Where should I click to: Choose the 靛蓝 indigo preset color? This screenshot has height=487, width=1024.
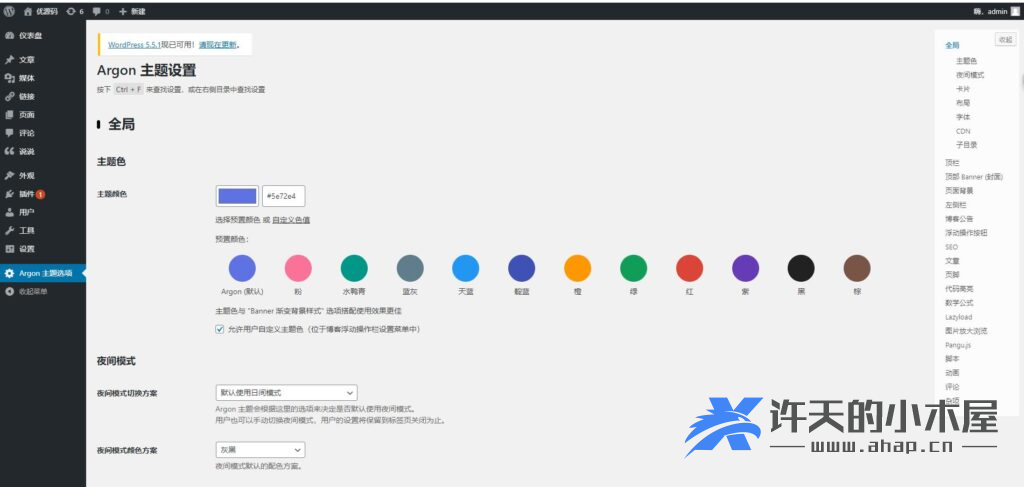(x=522, y=268)
